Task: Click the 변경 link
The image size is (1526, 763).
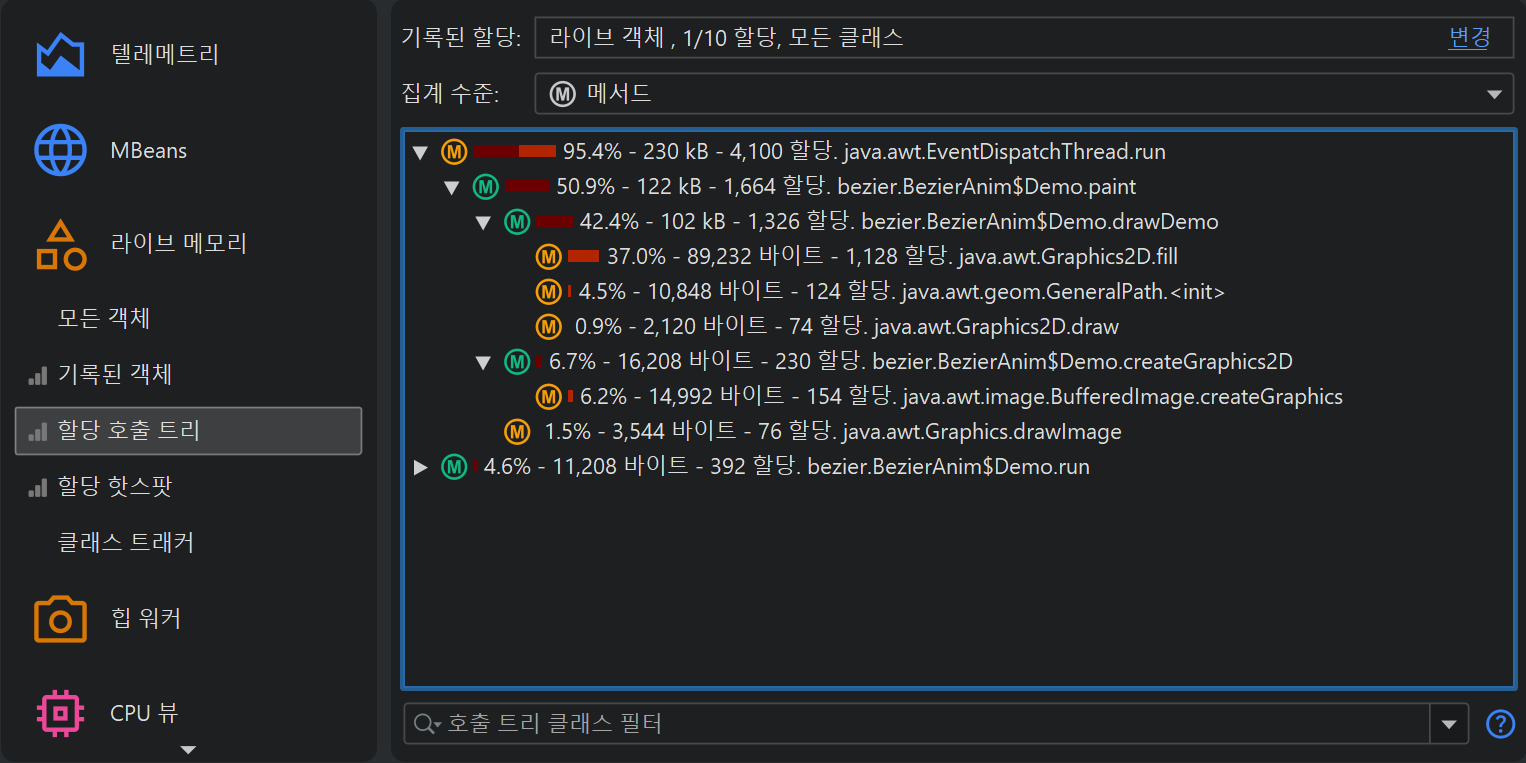Action: [1469, 38]
